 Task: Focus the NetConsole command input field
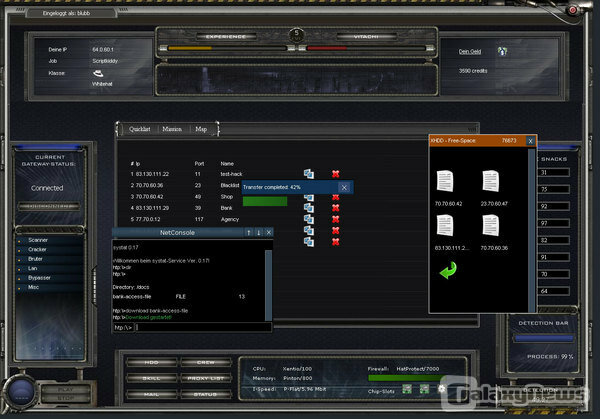click(203, 327)
